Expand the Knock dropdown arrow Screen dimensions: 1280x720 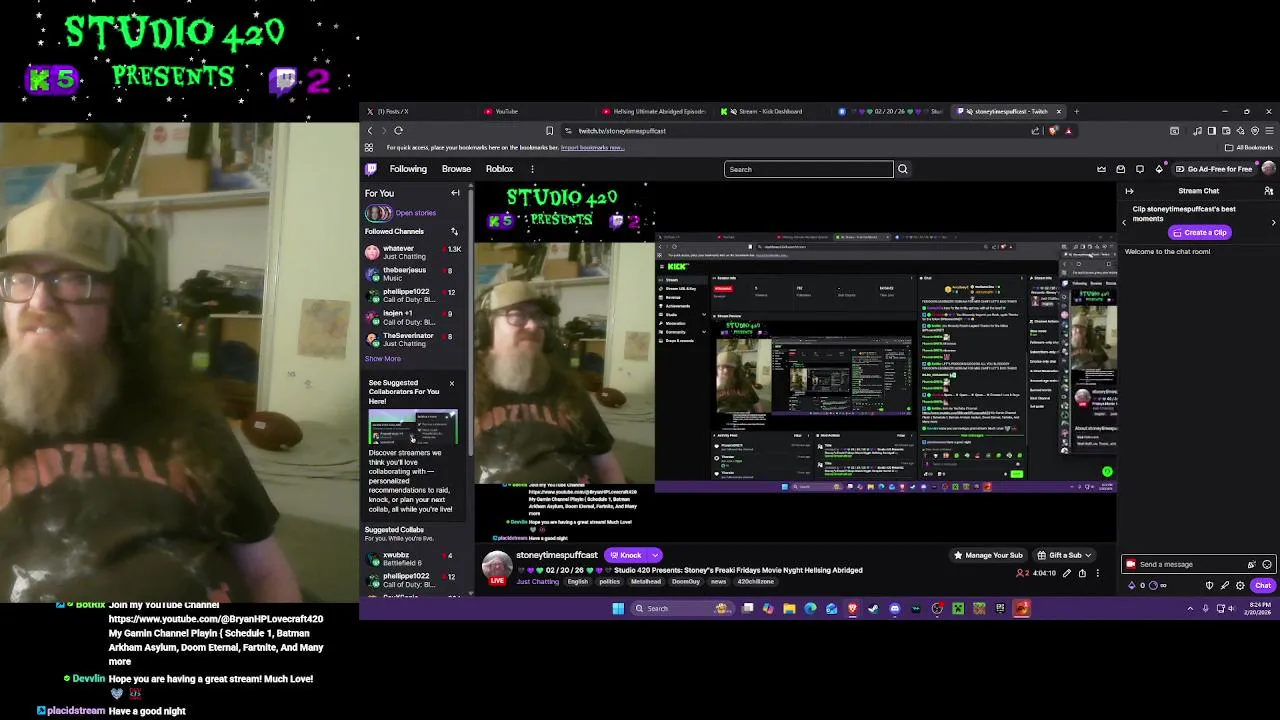[x=655, y=555]
